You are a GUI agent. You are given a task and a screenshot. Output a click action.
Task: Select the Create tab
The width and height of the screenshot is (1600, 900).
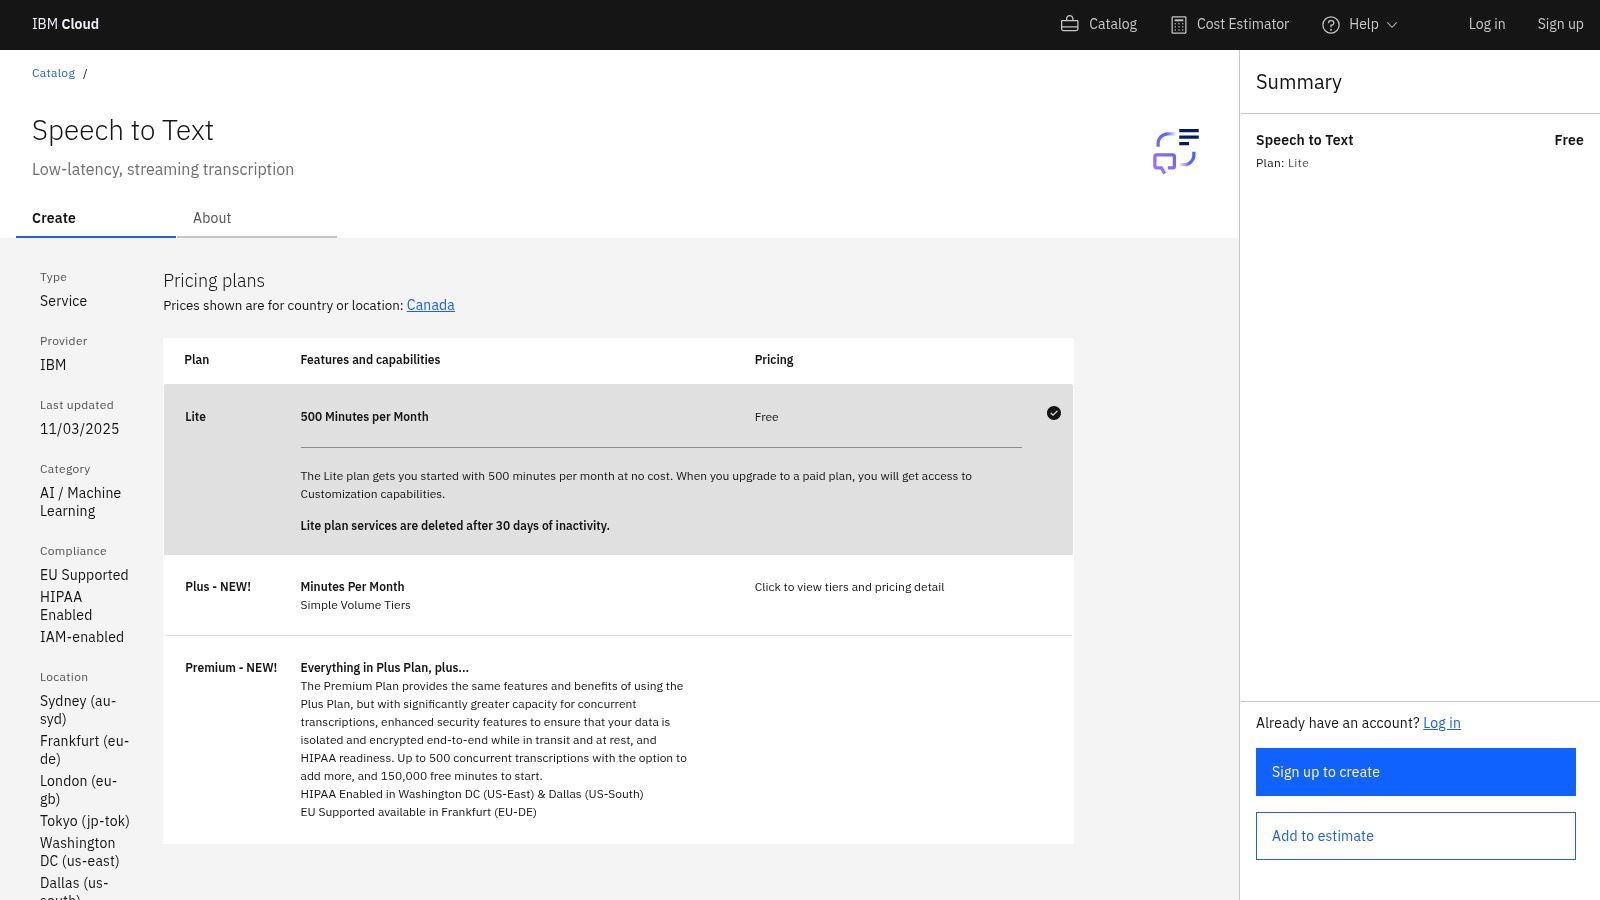[x=54, y=218]
